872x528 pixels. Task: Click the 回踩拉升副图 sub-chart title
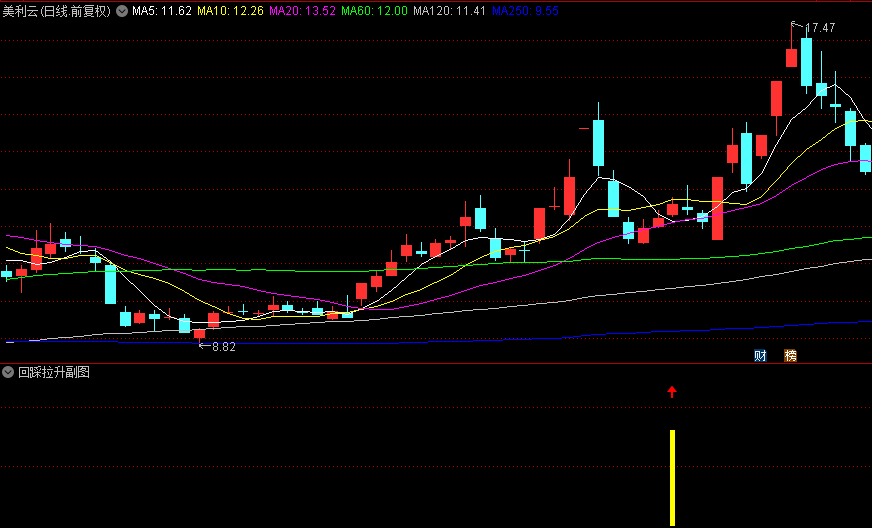coord(54,372)
